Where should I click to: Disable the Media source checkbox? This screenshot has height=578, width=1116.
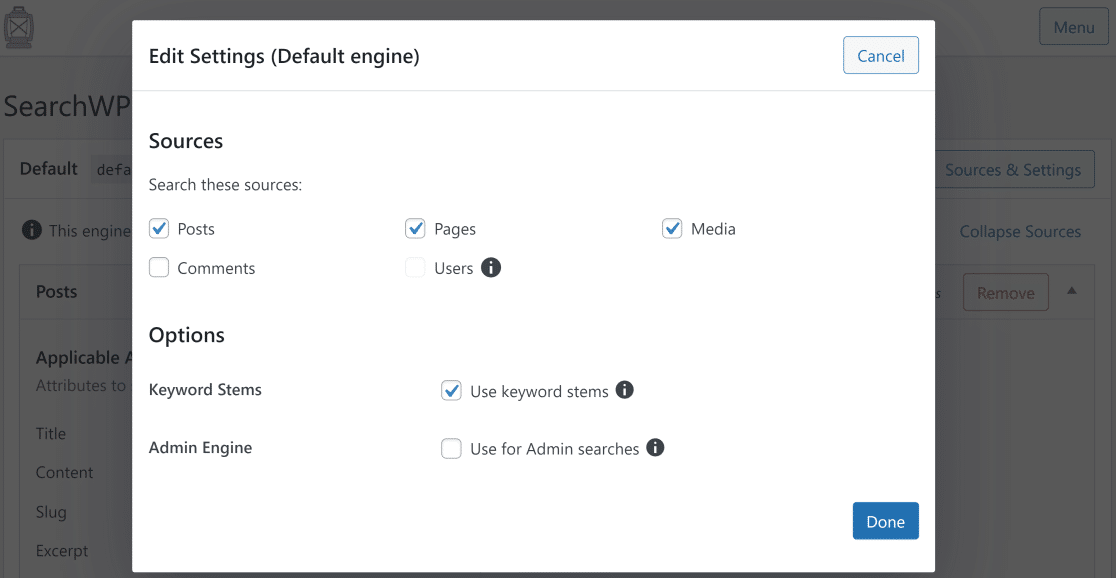(672, 229)
